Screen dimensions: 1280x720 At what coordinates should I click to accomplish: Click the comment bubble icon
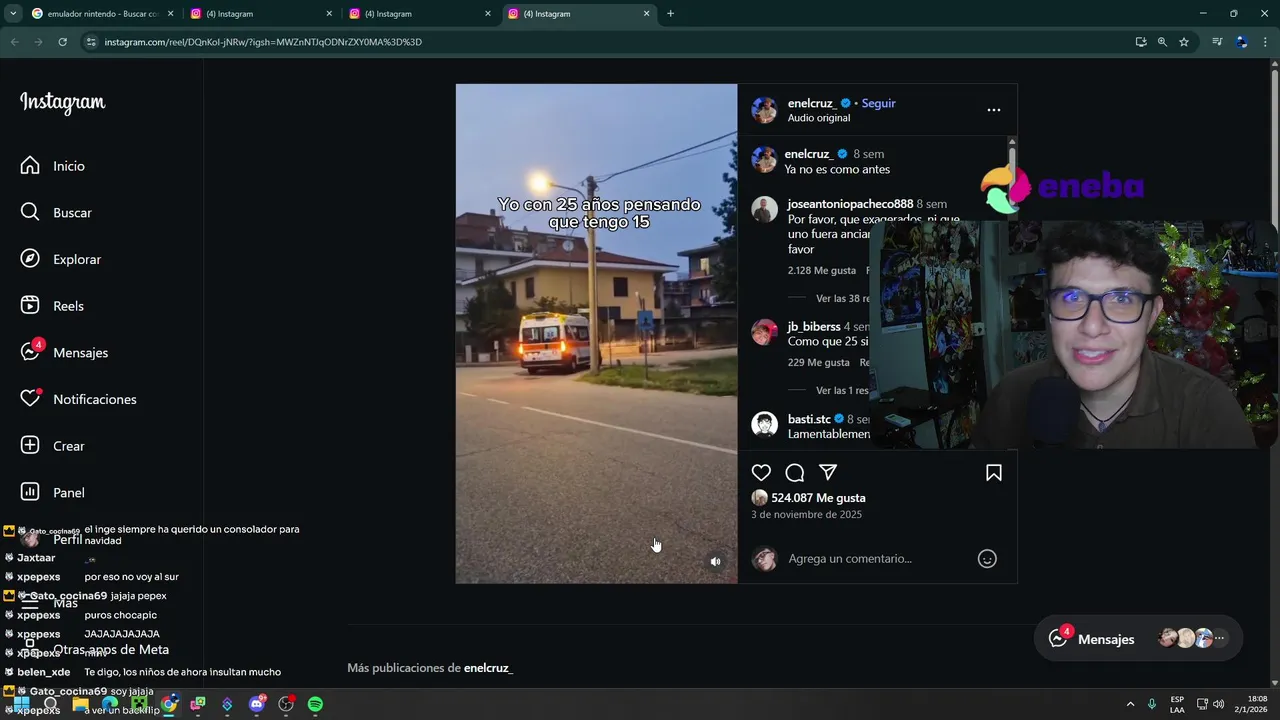795,473
